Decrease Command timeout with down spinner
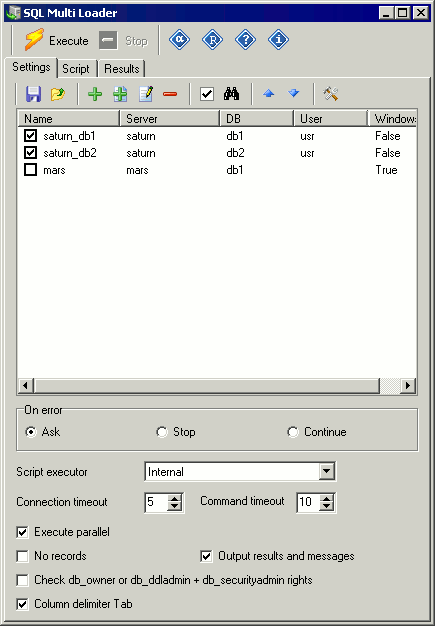The width and height of the screenshot is (435, 626). click(x=326, y=506)
